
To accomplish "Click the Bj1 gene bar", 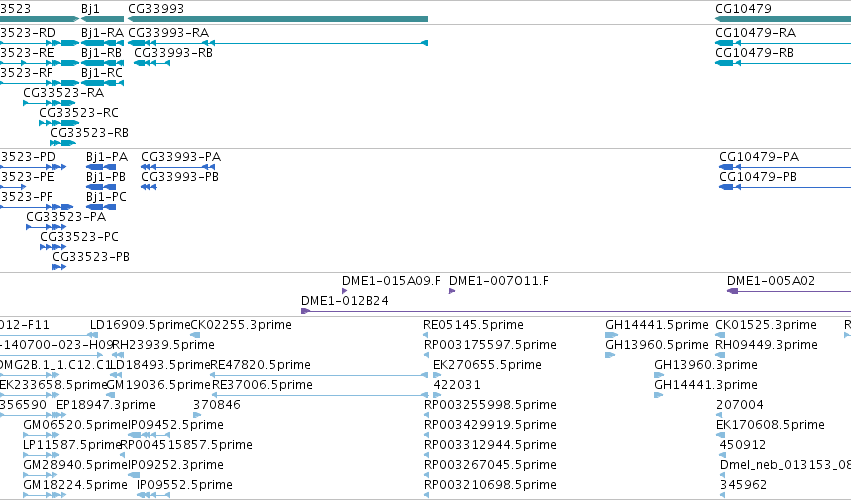I will (103, 19).
